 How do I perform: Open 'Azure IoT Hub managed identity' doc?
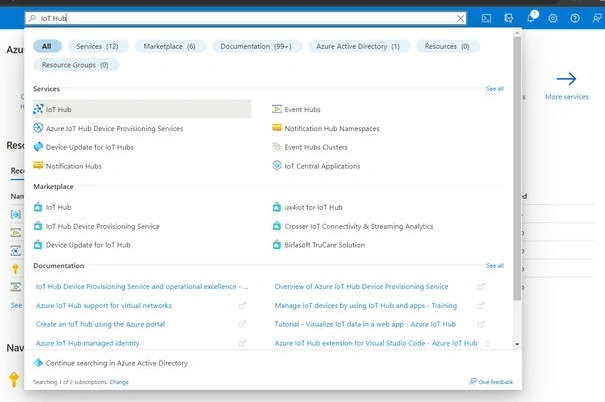point(88,343)
